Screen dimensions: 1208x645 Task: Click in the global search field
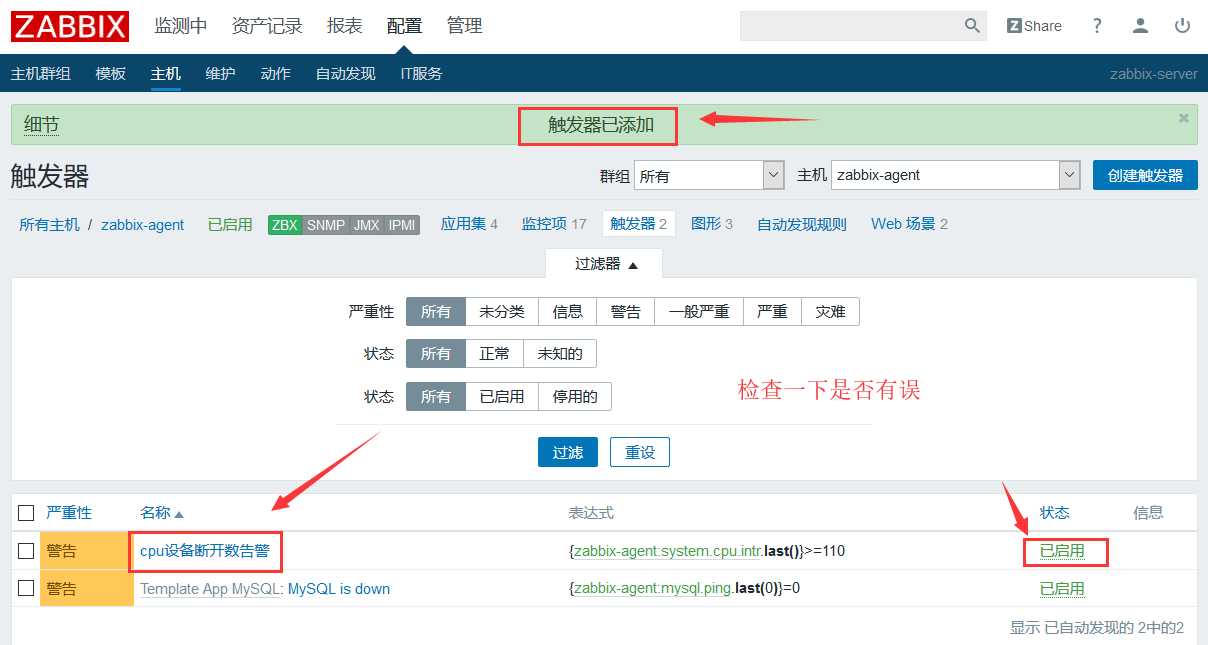pyautogui.click(x=851, y=26)
